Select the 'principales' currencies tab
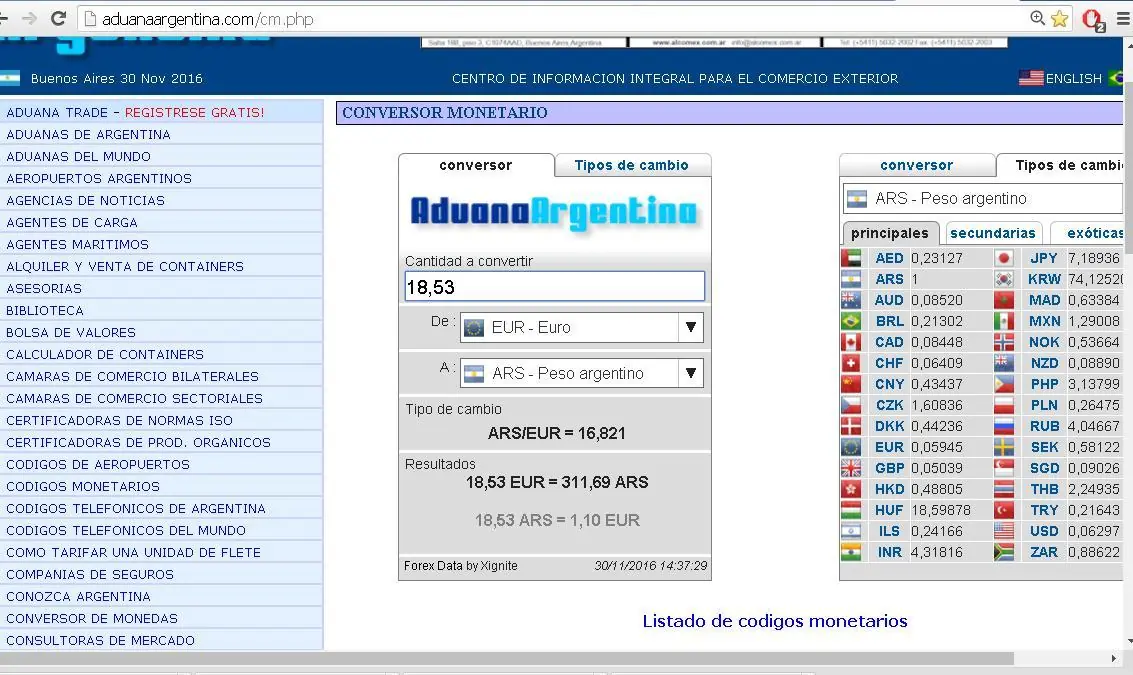The height and width of the screenshot is (675, 1133). click(x=889, y=233)
